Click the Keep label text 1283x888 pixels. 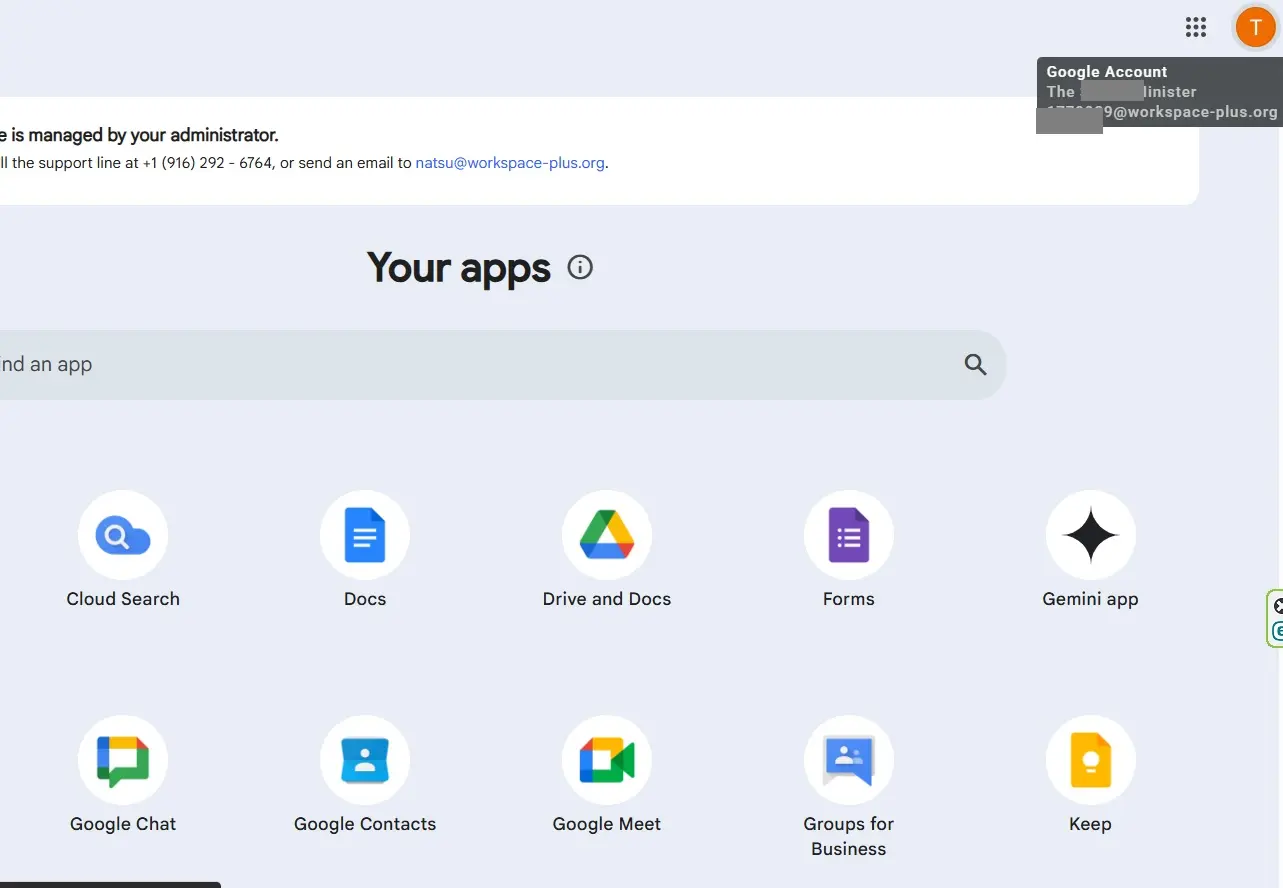click(1090, 824)
